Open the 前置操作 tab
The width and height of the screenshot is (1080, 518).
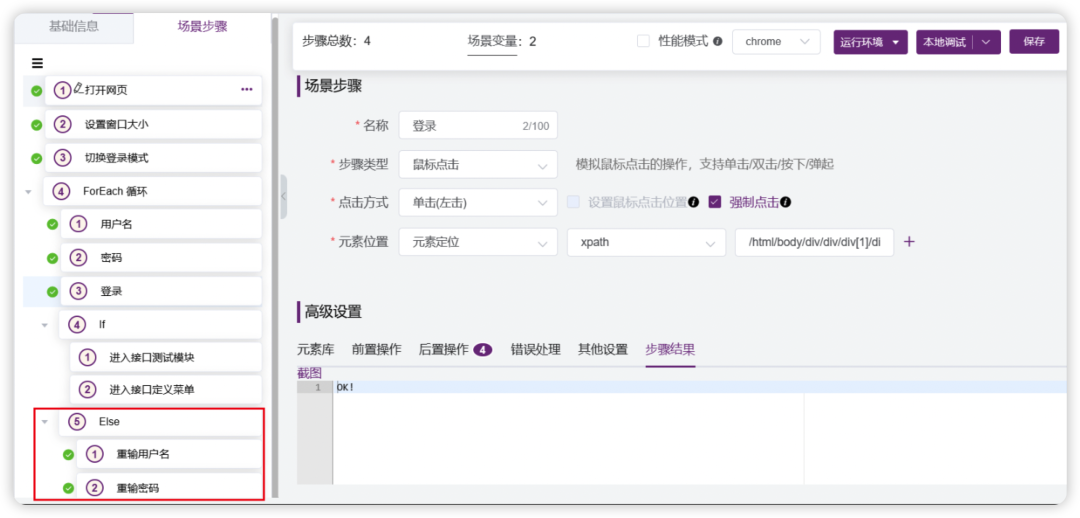(x=376, y=349)
